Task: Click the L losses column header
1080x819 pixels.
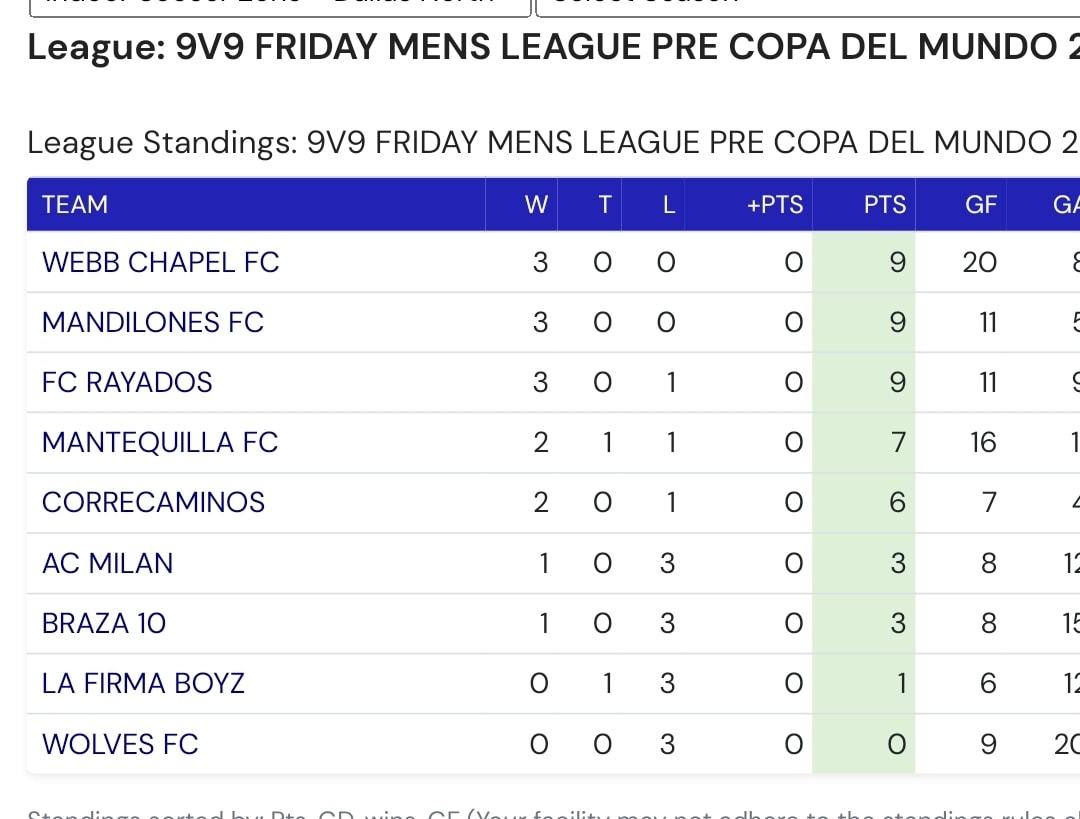Action: 653,205
